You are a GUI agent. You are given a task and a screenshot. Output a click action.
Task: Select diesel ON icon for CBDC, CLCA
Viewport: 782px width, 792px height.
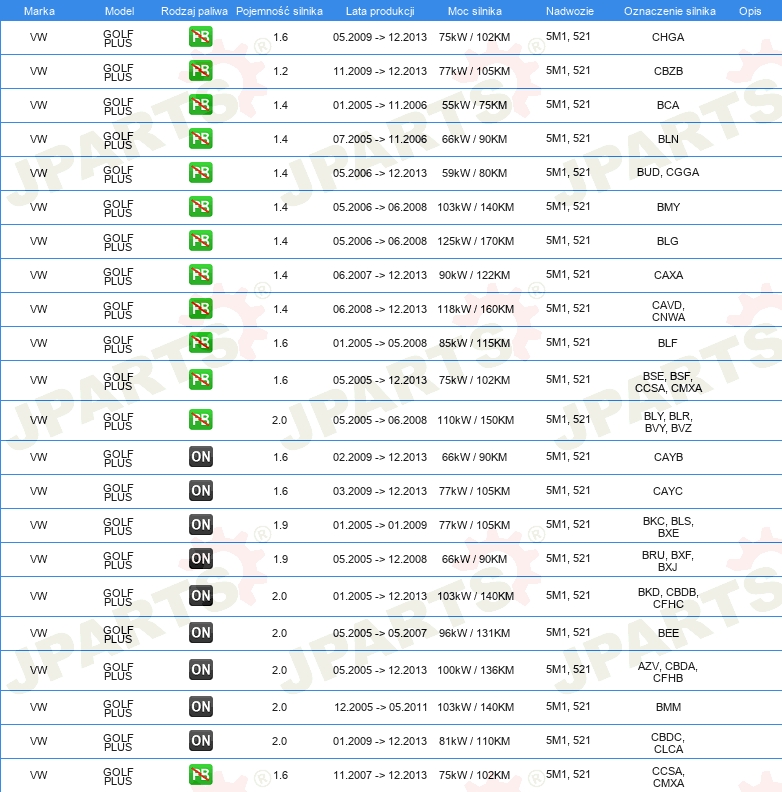(x=201, y=740)
